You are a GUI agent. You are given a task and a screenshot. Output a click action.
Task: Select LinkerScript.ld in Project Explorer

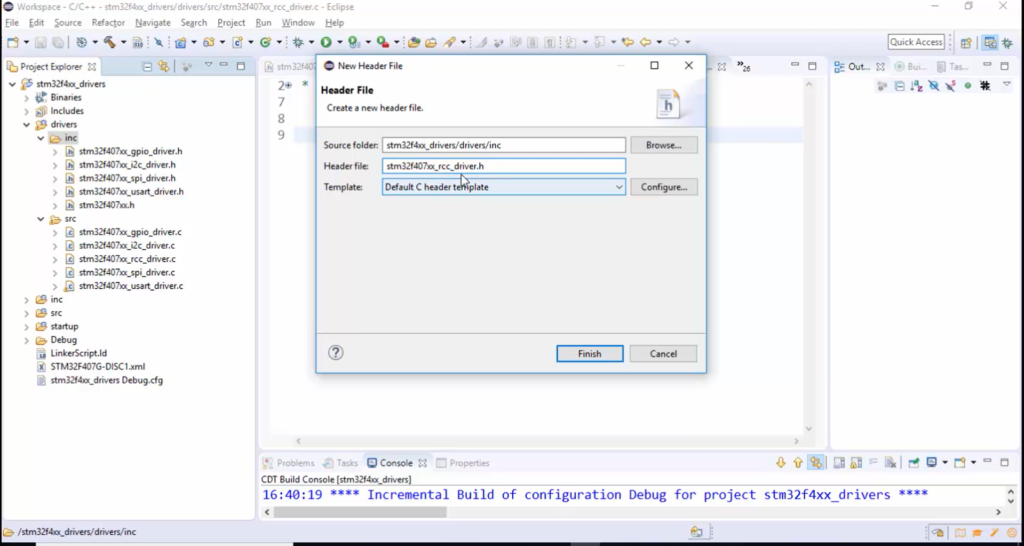78,353
